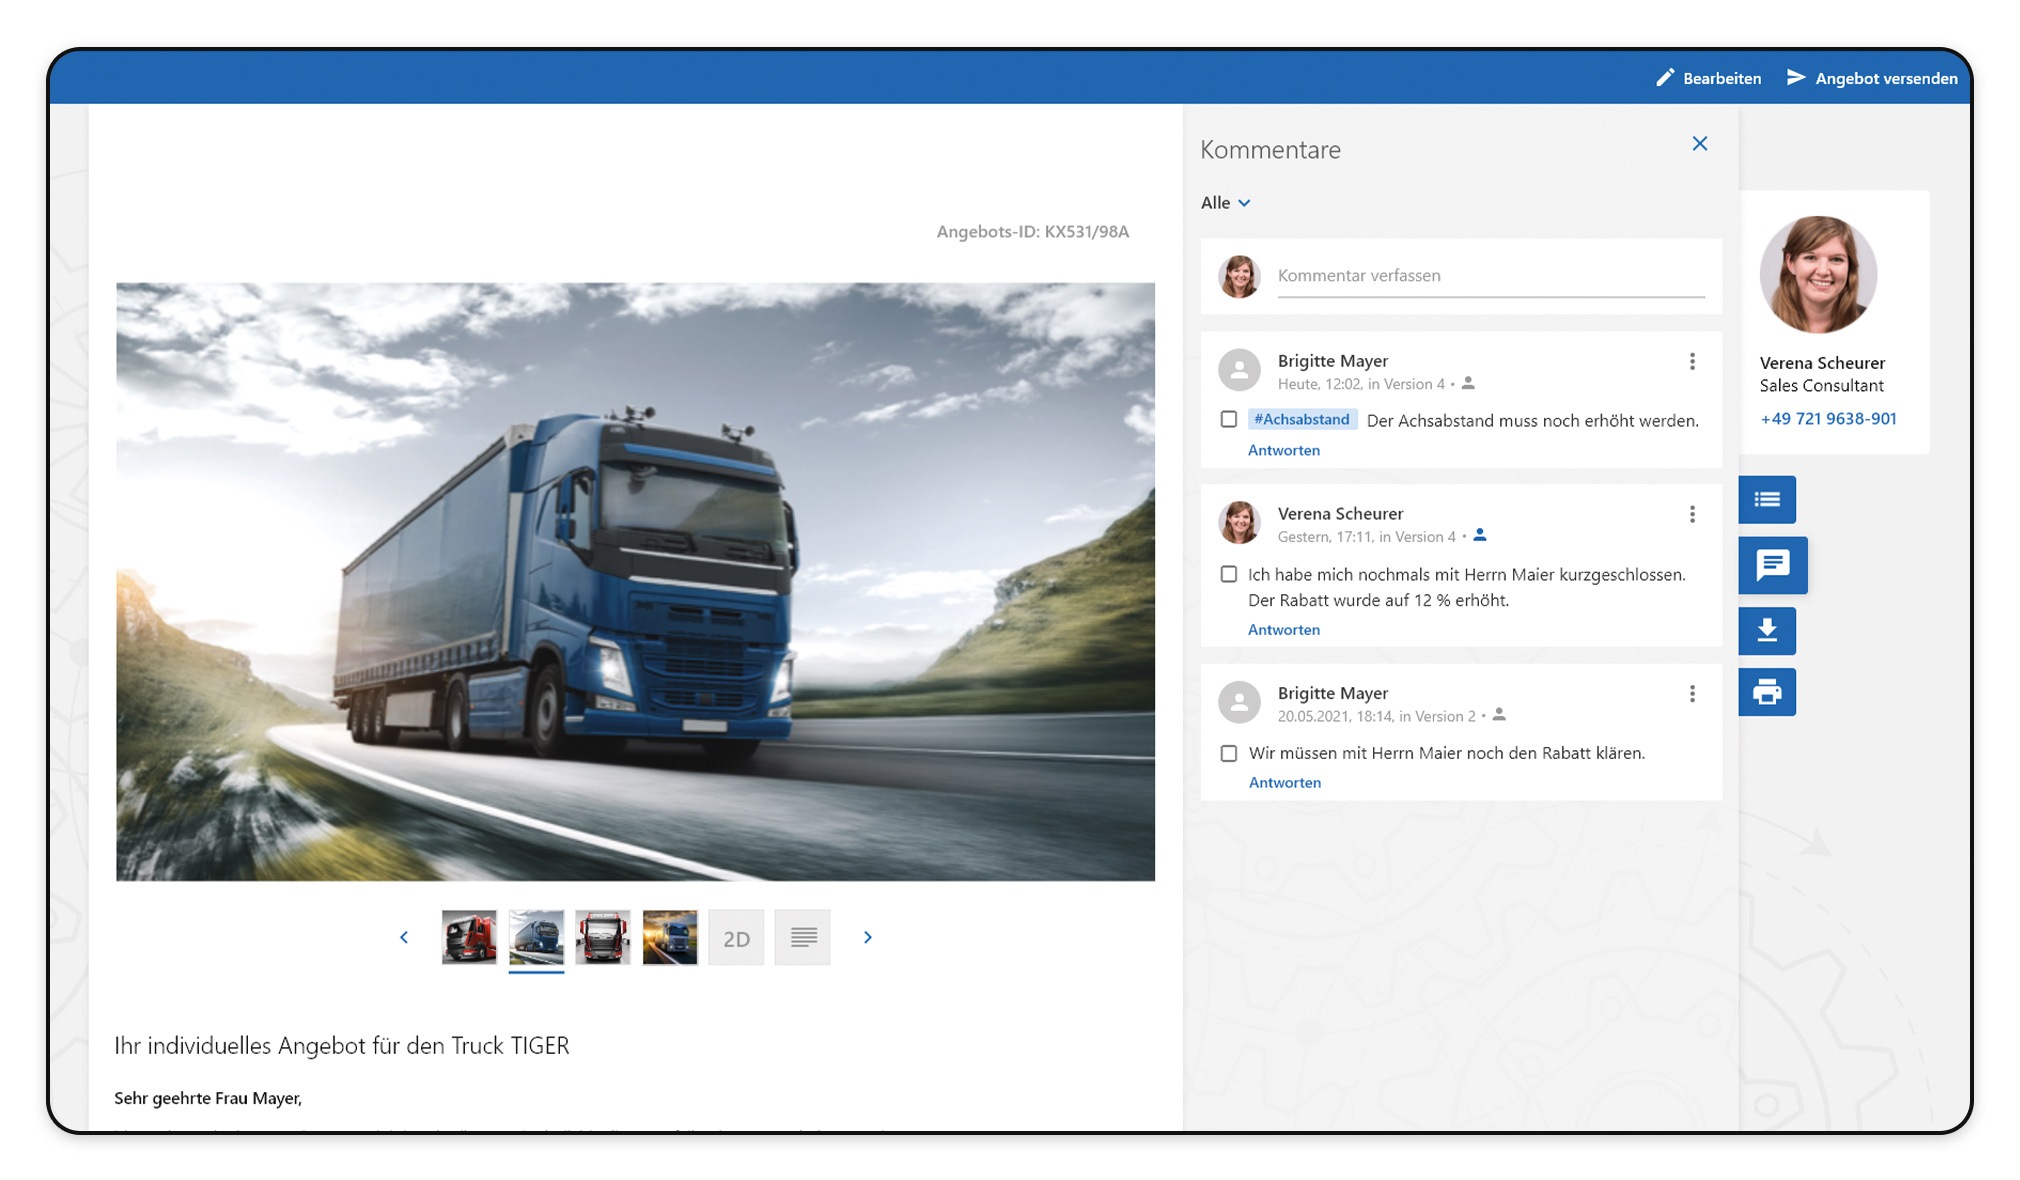The image size is (2020, 1180).
Task: Go to next gallery thumbnails with right chevron
Action: click(868, 937)
